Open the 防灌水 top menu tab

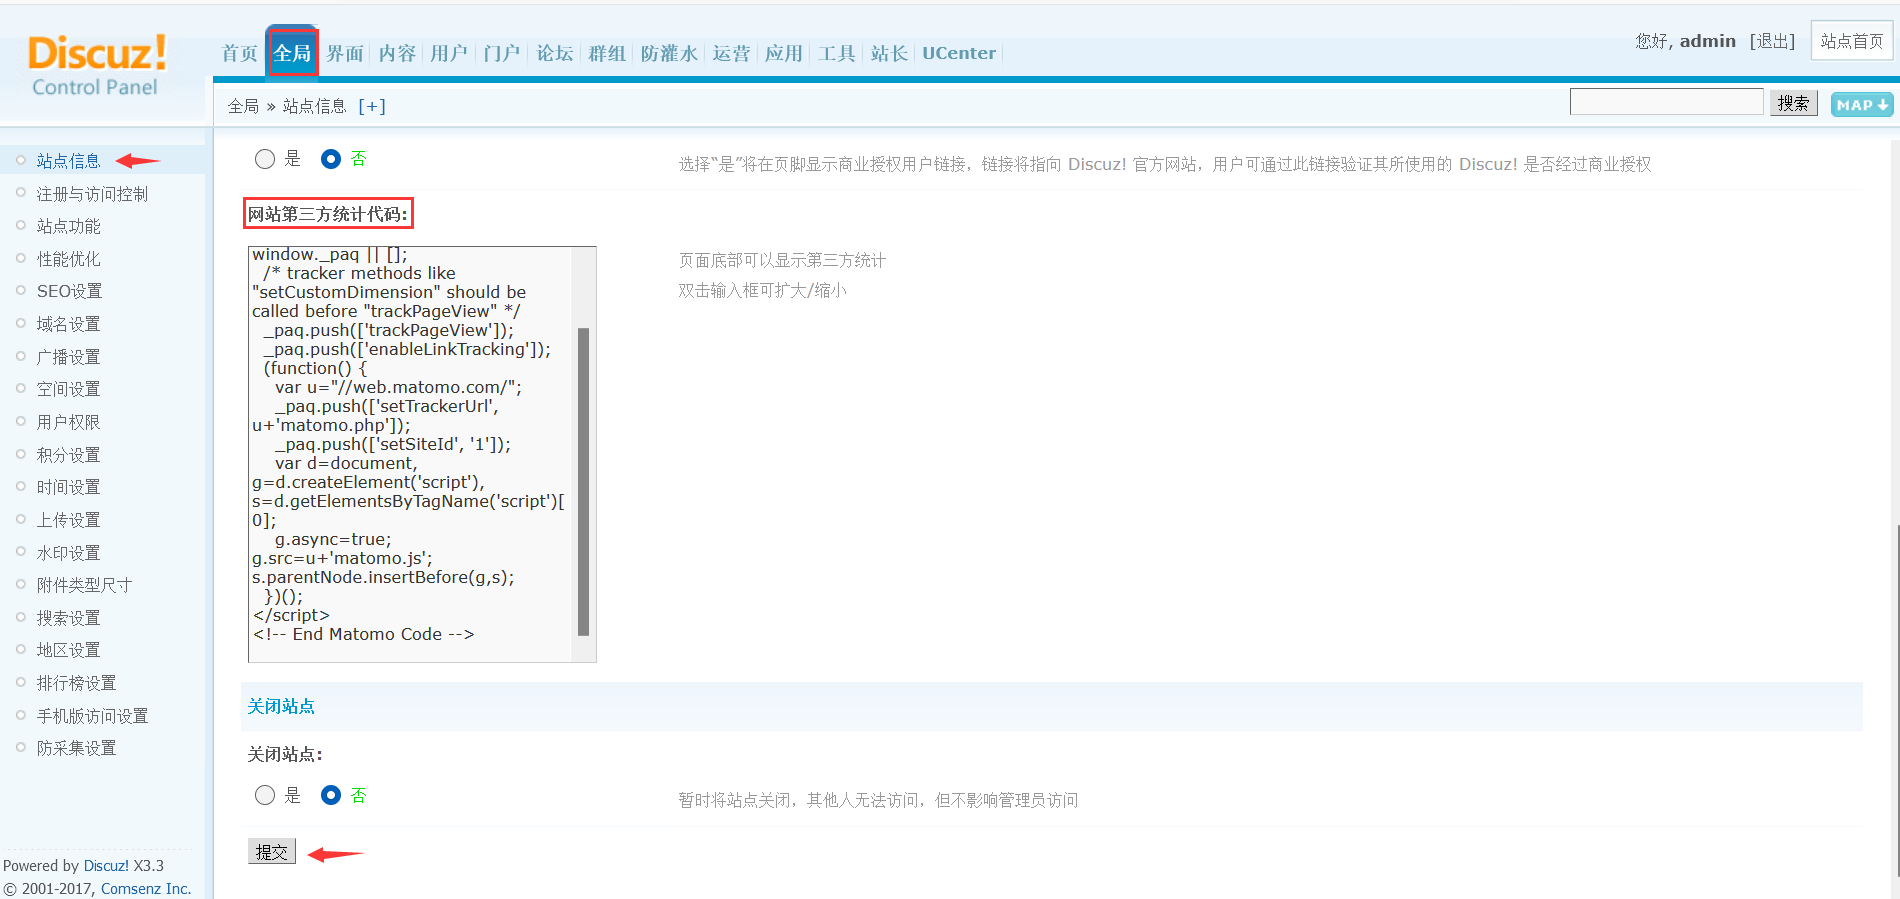point(669,53)
